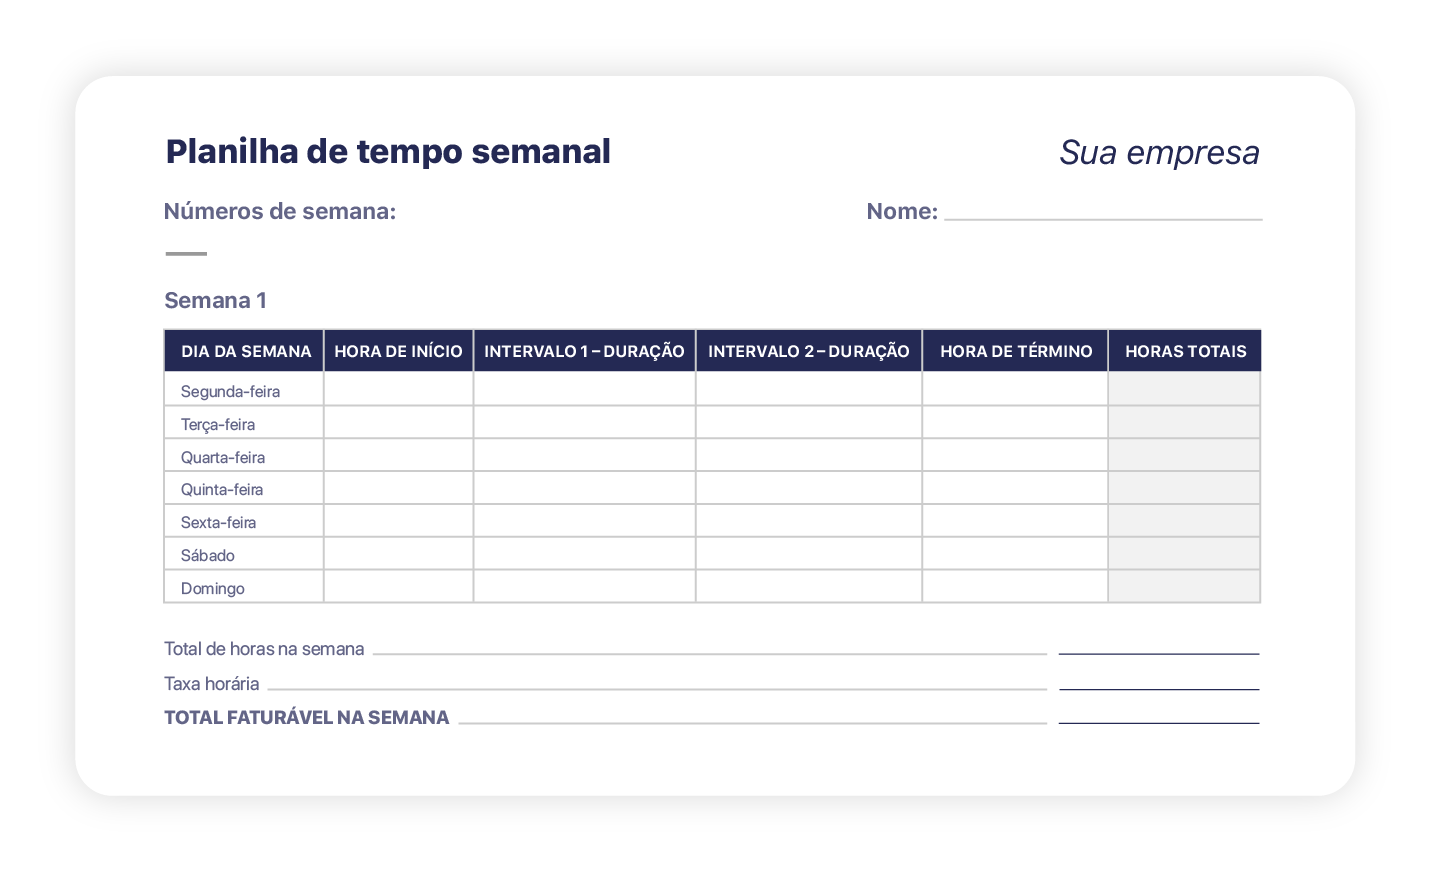Click the Números de semana label
Viewport: 1431px width, 871px height.
pos(280,212)
